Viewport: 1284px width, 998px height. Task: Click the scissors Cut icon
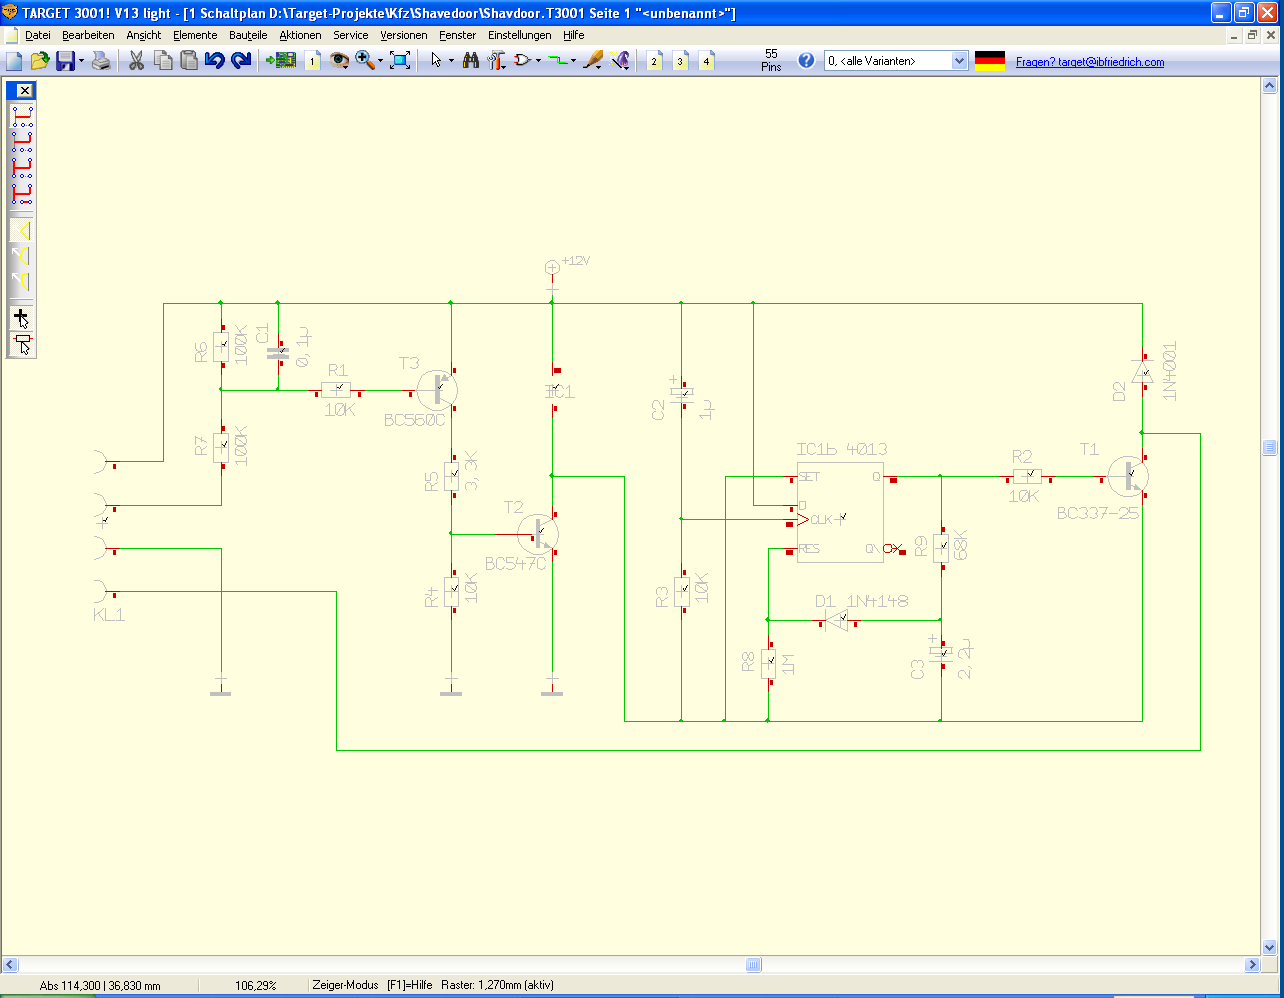point(137,61)
